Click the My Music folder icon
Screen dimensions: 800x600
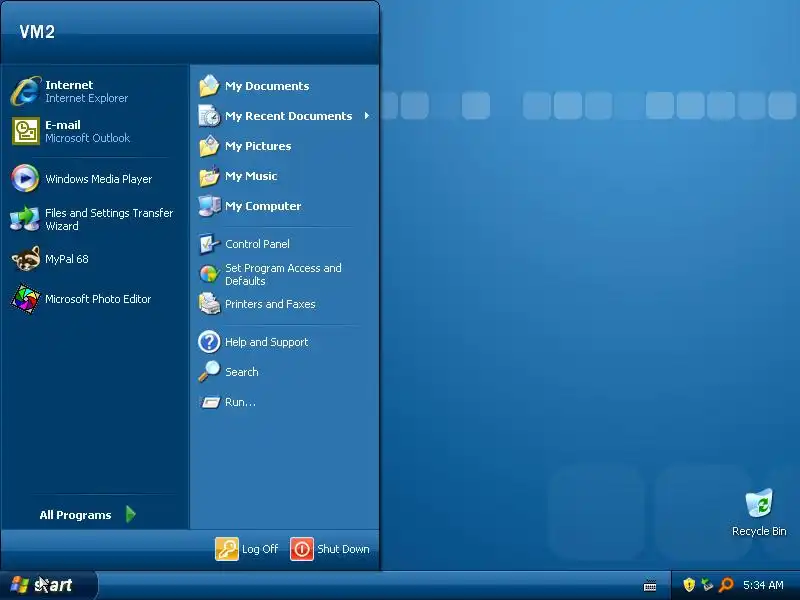pyautogui.click(x=209, y=176)
